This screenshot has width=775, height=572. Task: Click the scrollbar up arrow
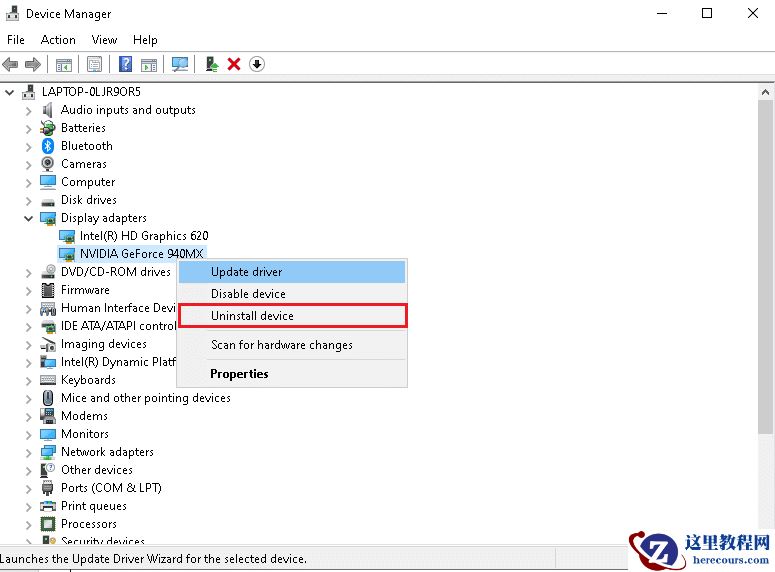[x=765, y=92]
